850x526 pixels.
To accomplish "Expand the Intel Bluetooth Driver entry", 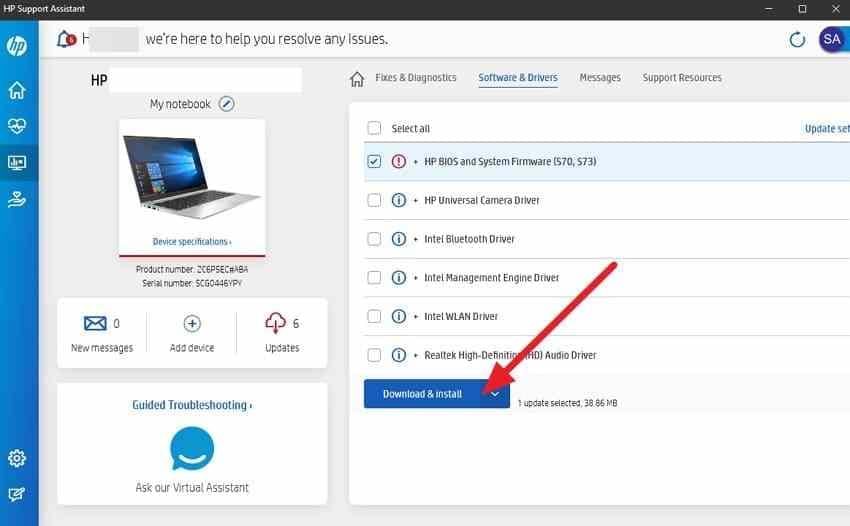I will point(416,239).
